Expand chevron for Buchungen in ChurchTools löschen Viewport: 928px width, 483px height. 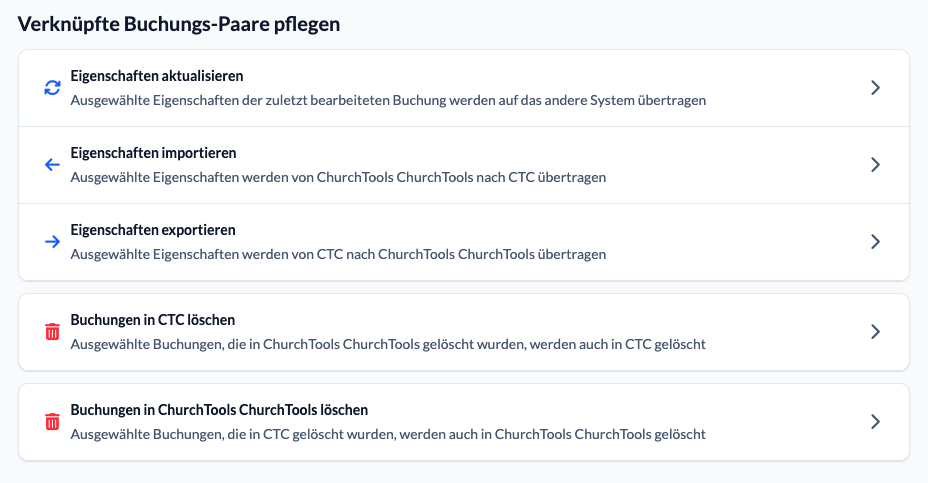point(875,421)
